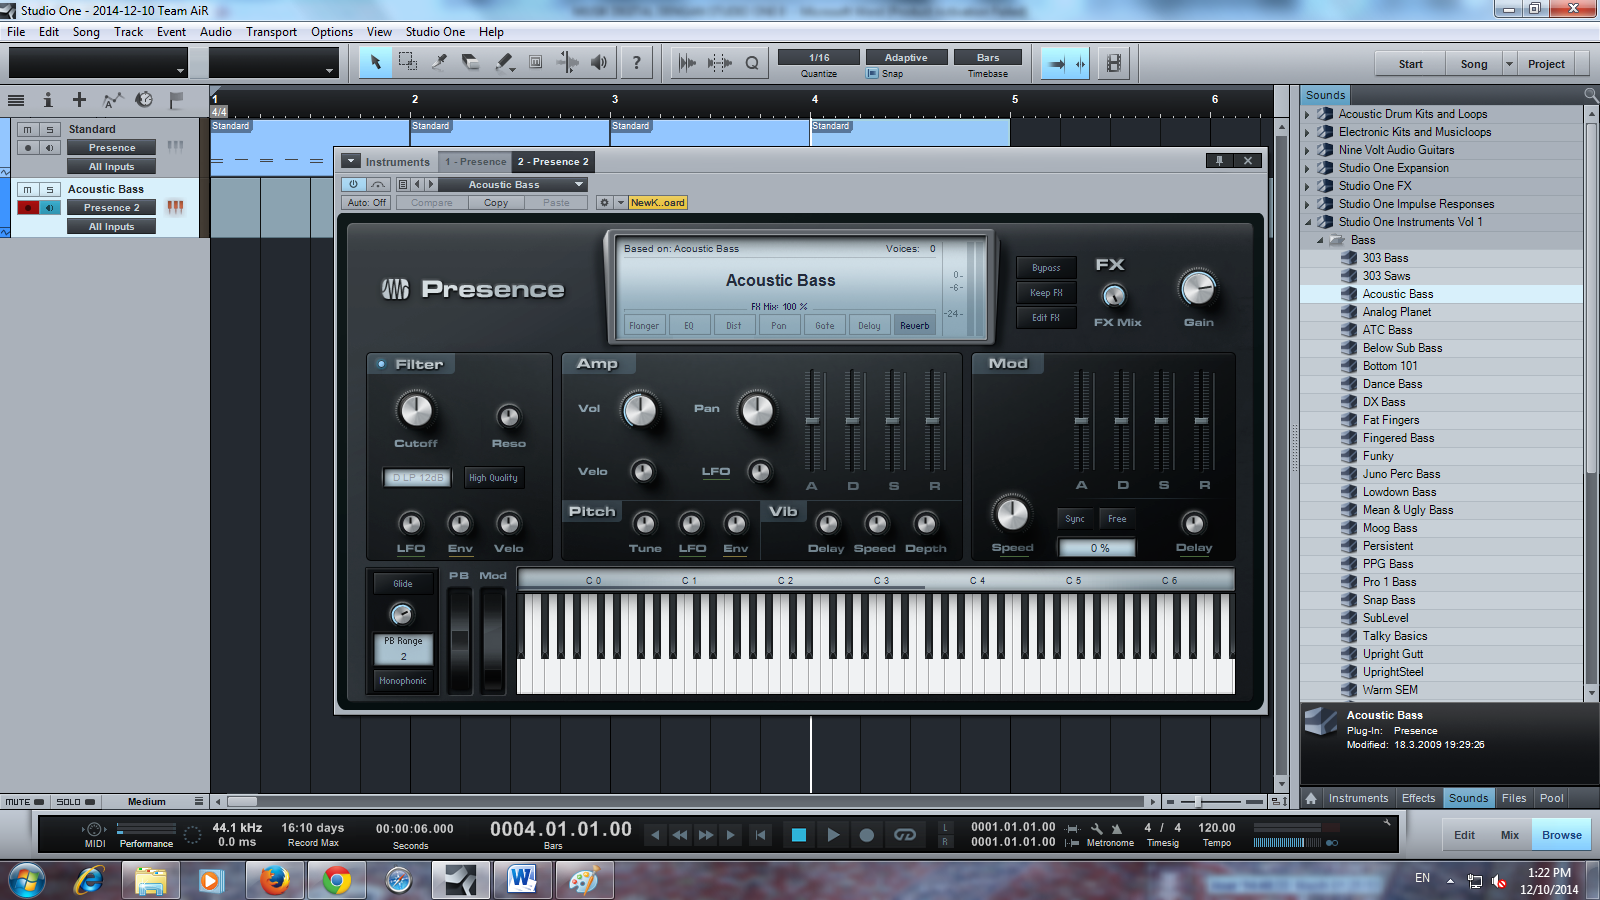The height and width of the screenshot is (900, 1600).
Task: Toggle monitor on Acoustic Bass track
Action: [50, 207]
